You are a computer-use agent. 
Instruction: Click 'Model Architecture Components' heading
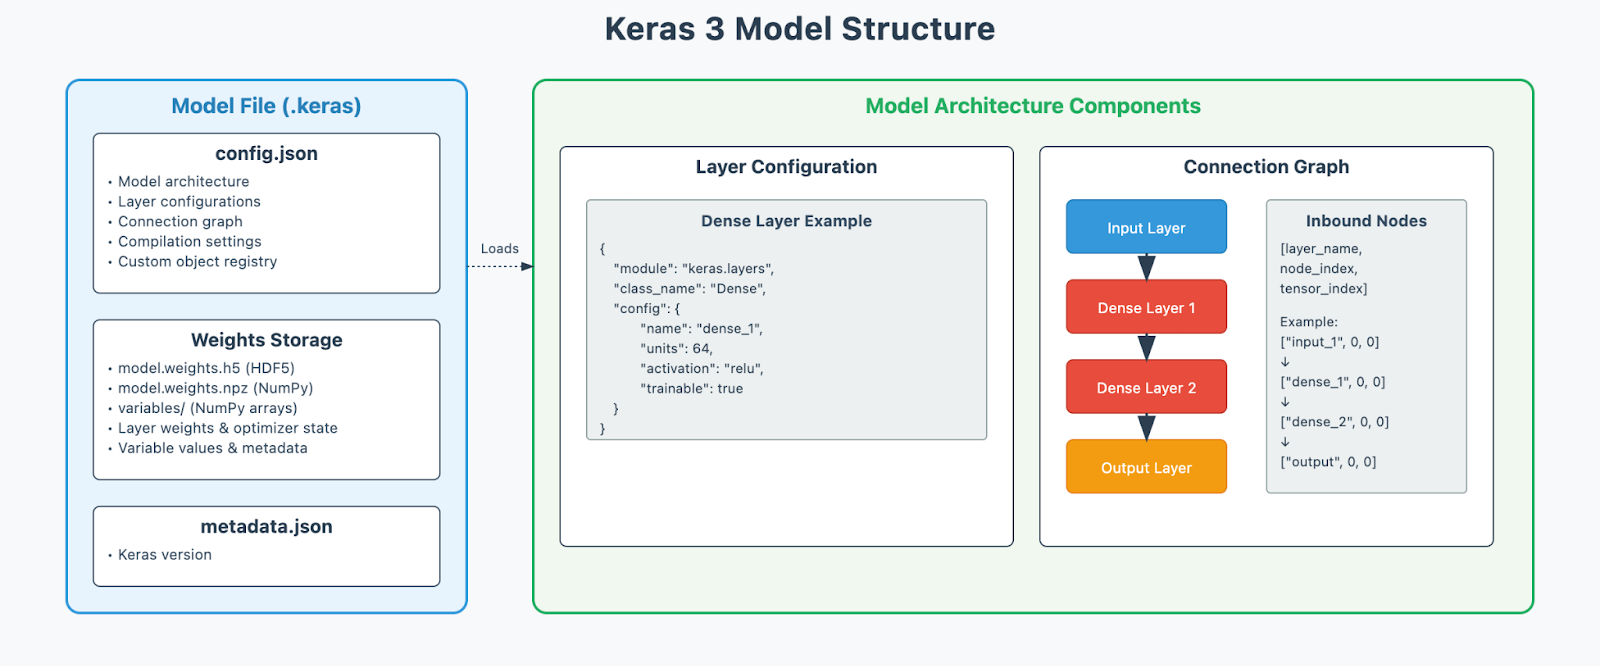[1033, 106]
